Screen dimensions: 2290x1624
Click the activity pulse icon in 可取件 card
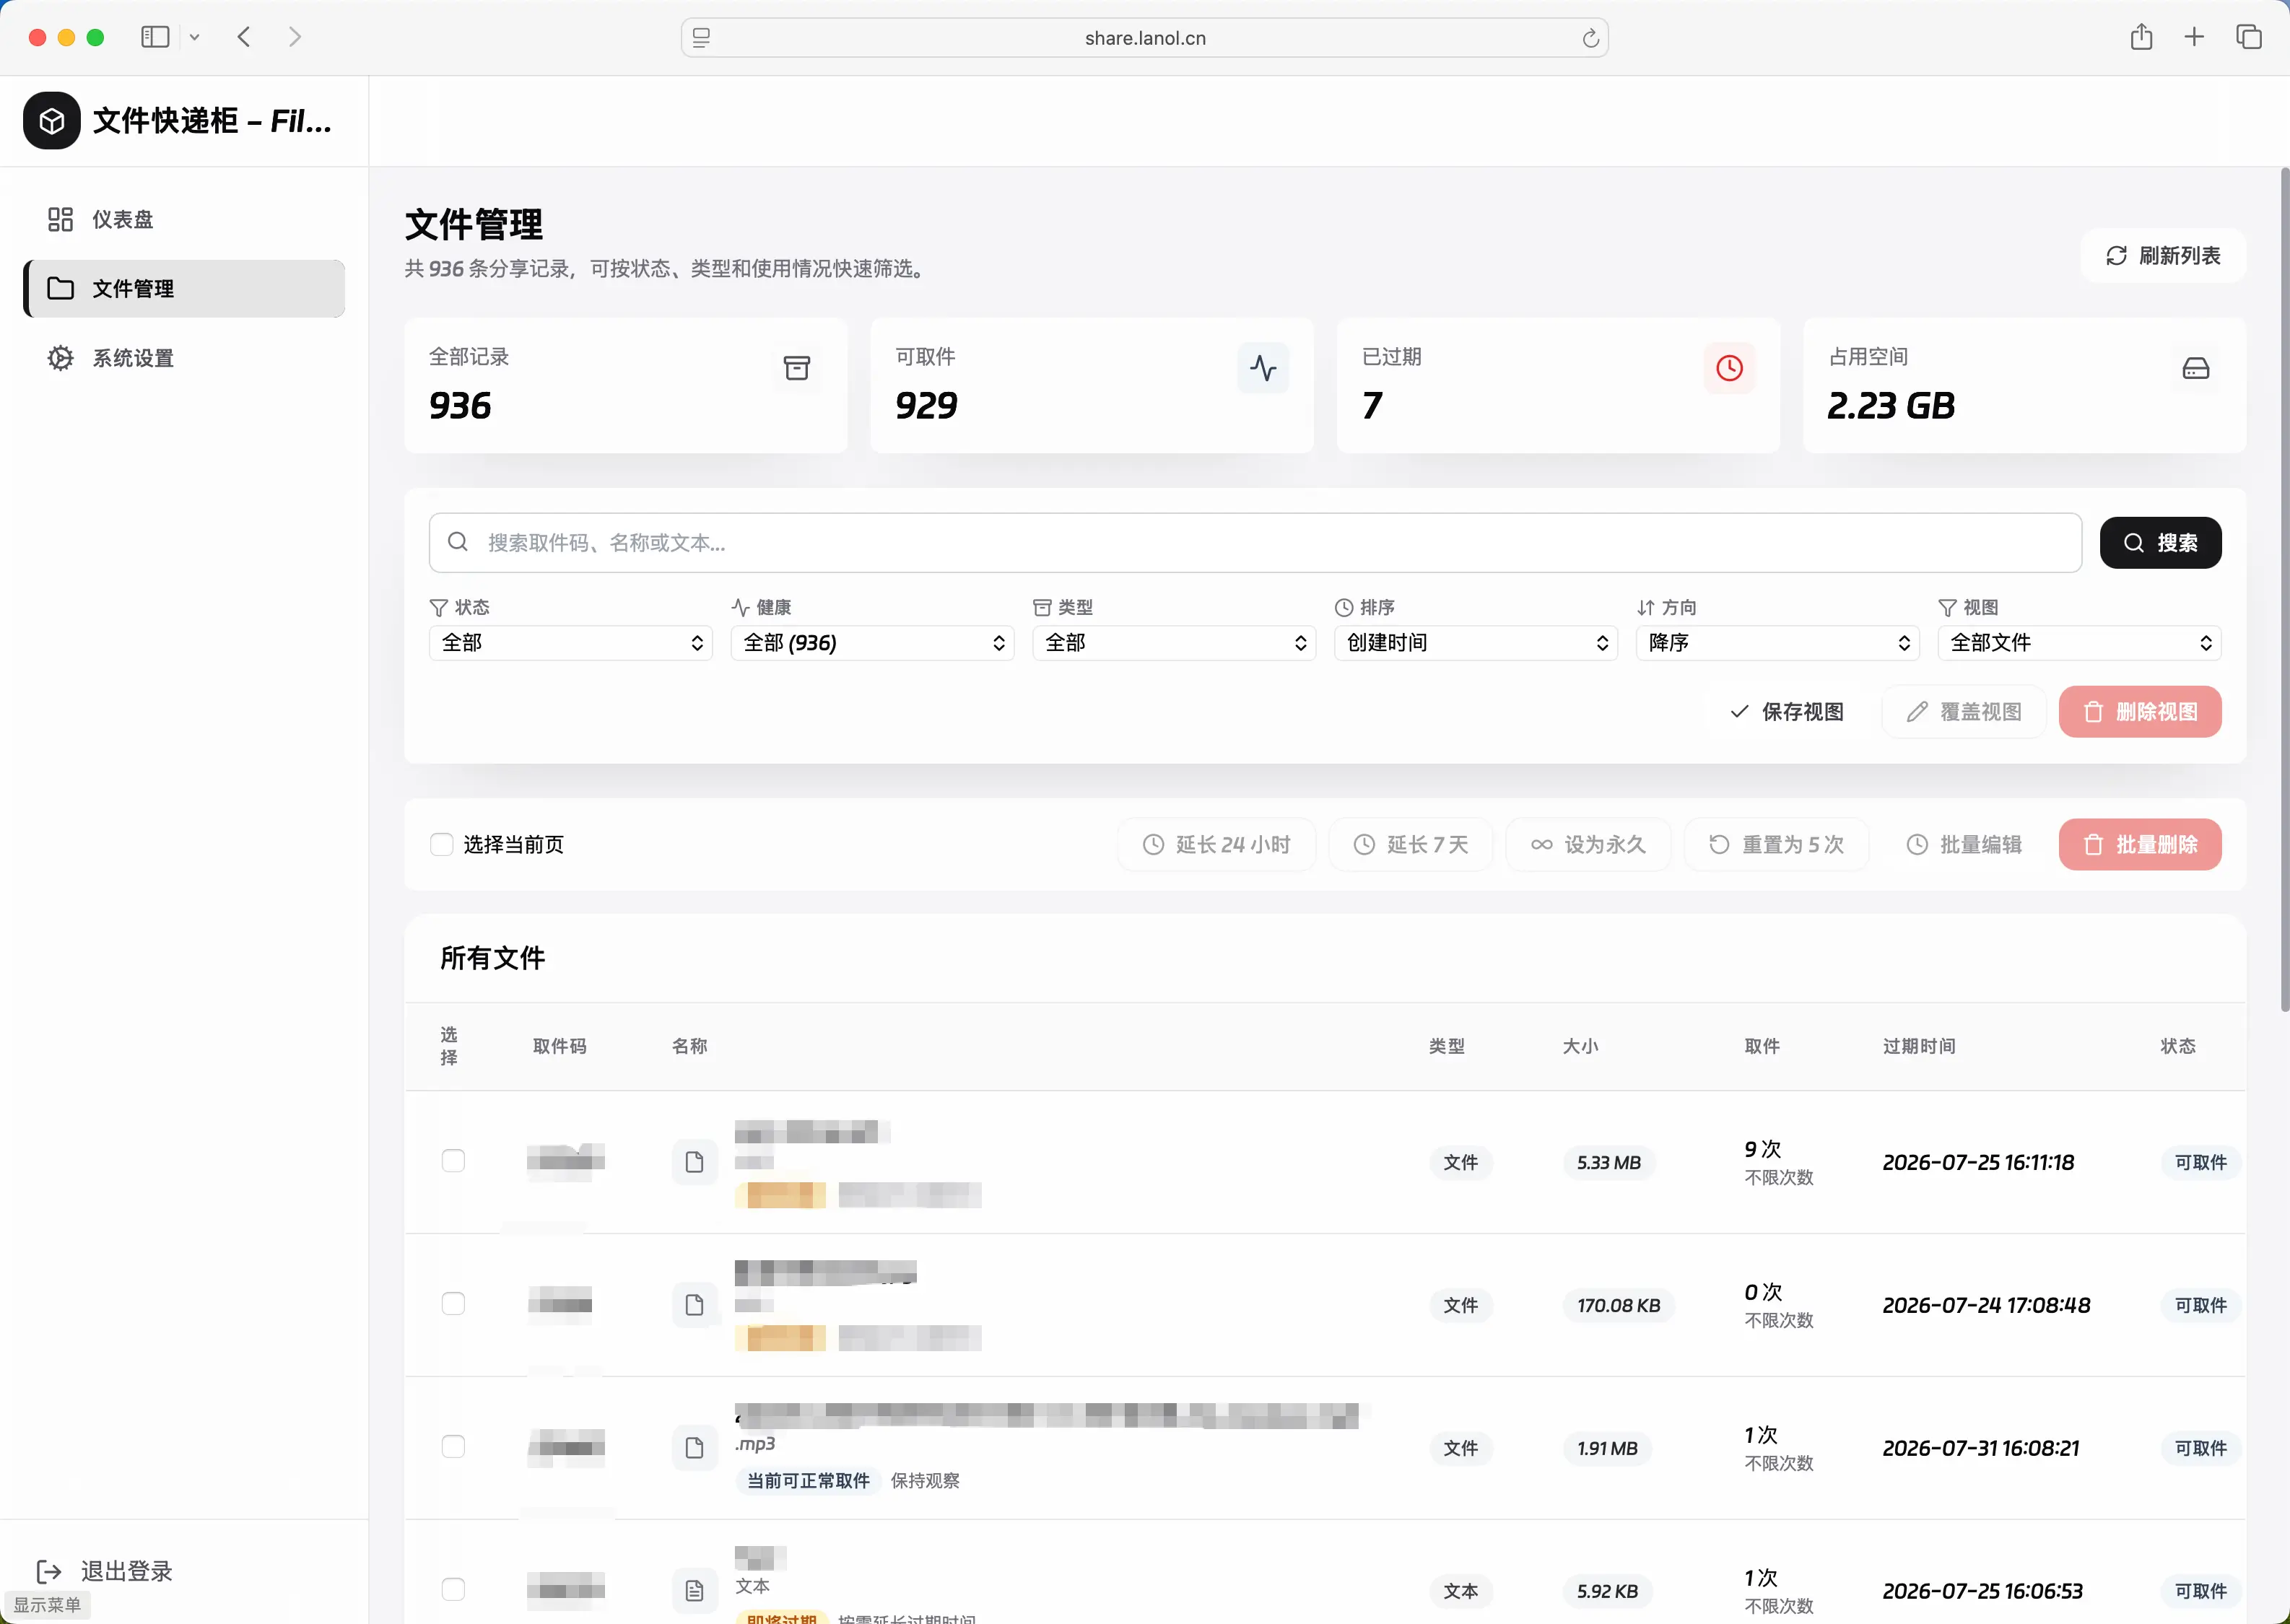[x=1263, y=368]
